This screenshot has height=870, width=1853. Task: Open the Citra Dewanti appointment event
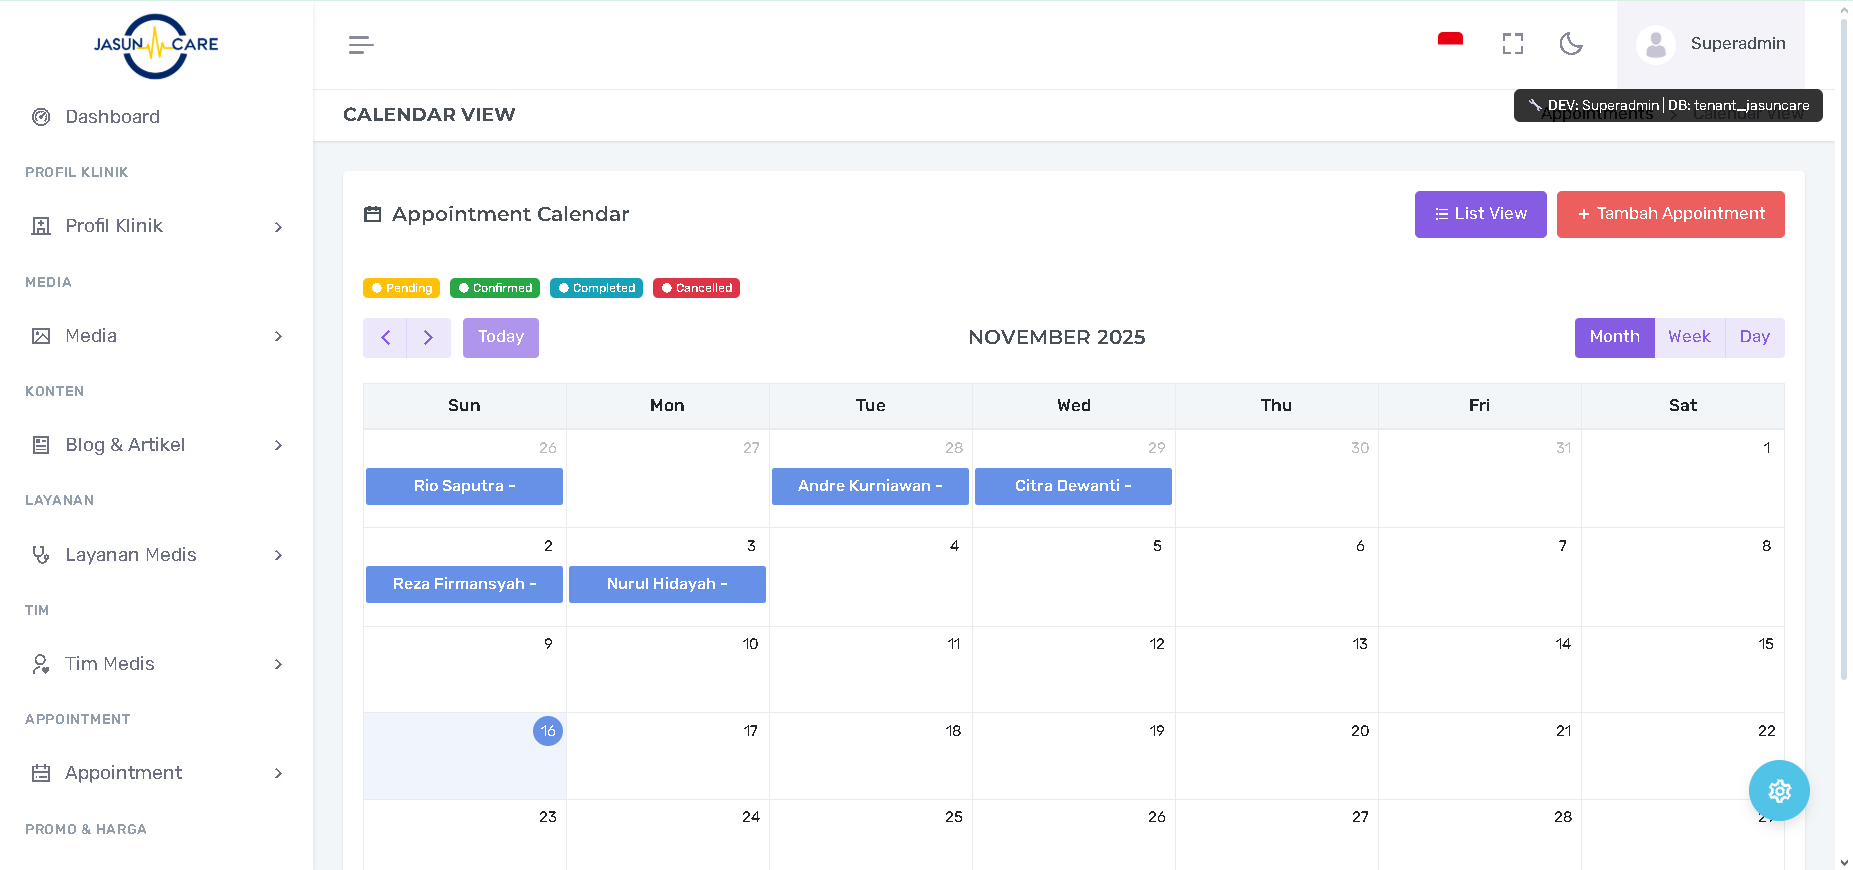[1073, 486]
